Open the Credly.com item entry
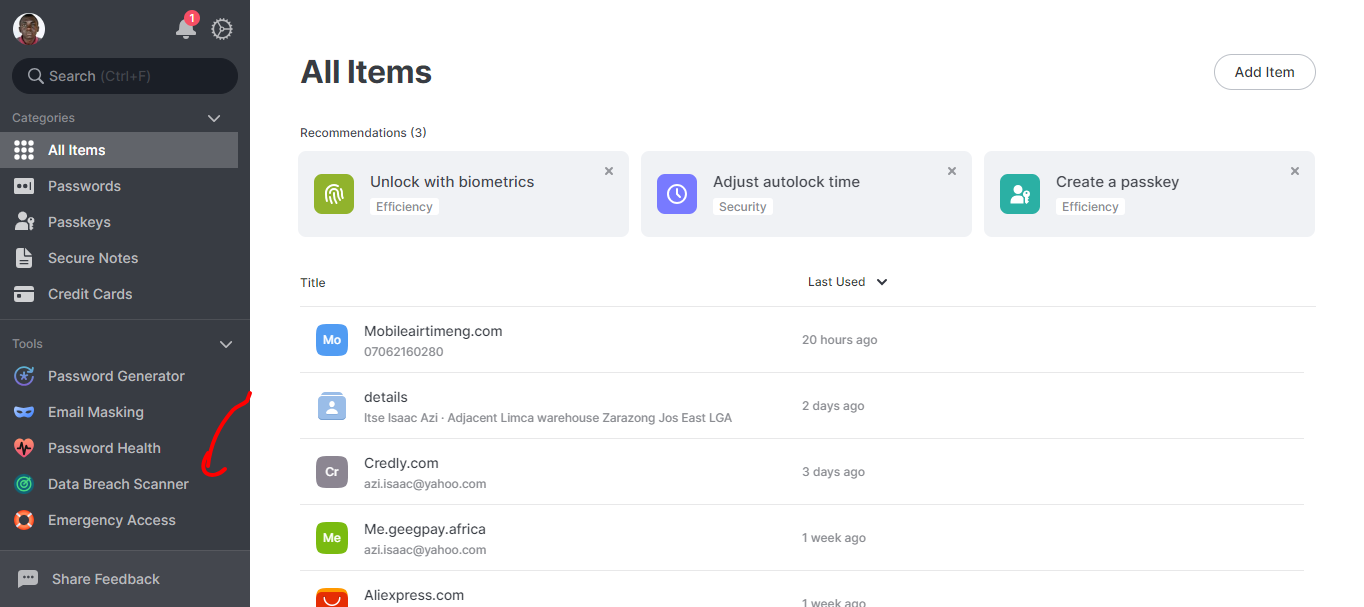This screenshot has height=607, width=1364. 401,464
